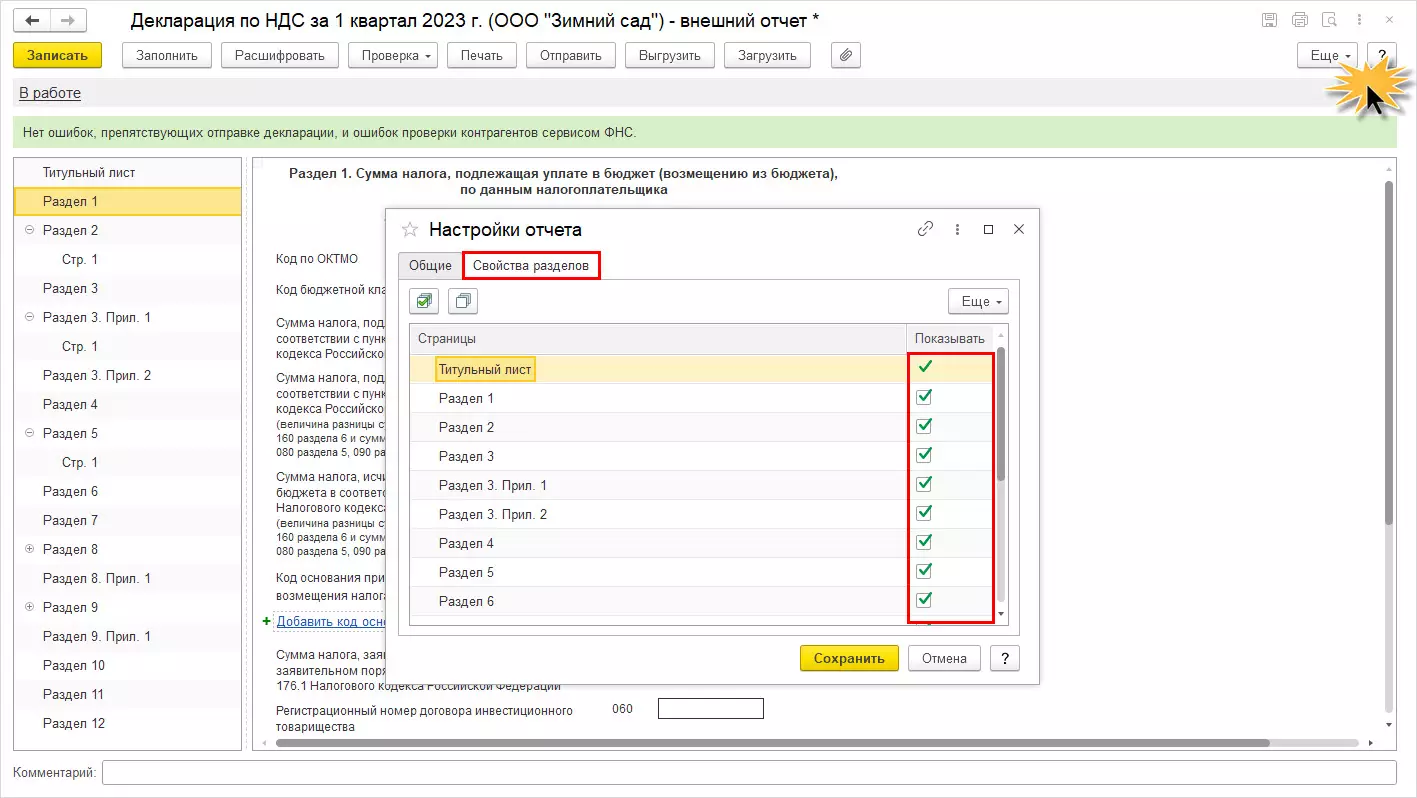Select Раздел 1 in the left tree
The height and width of the screenshot is (798, 1417).
127,201
